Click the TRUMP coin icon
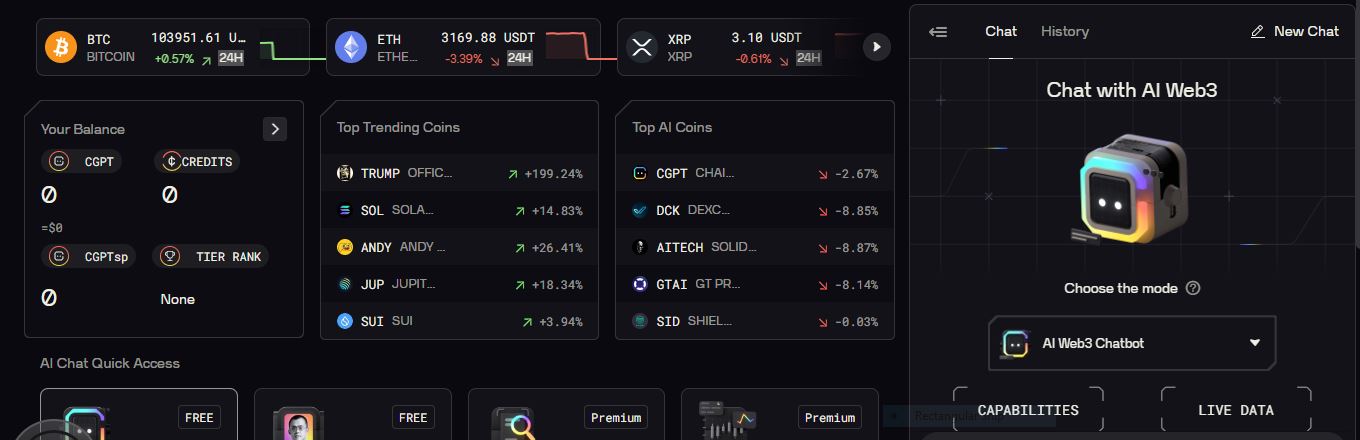 pos(345,173)
